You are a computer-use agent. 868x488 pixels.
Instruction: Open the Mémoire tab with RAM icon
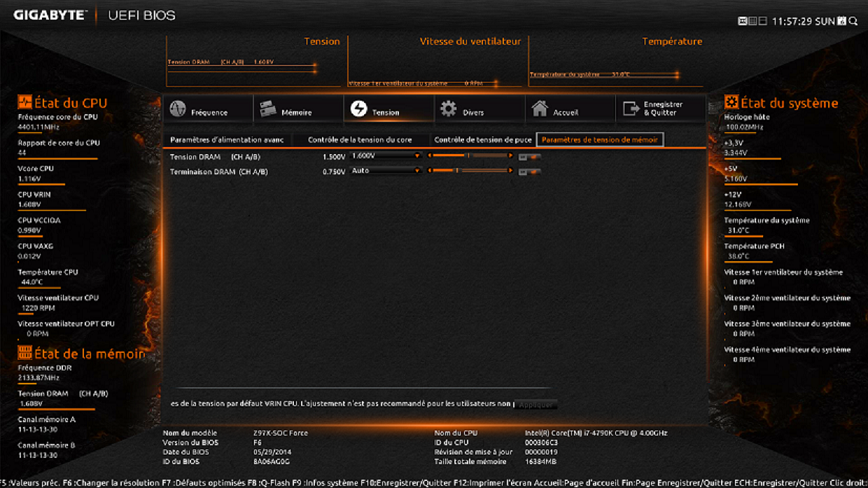pos(298,108)
